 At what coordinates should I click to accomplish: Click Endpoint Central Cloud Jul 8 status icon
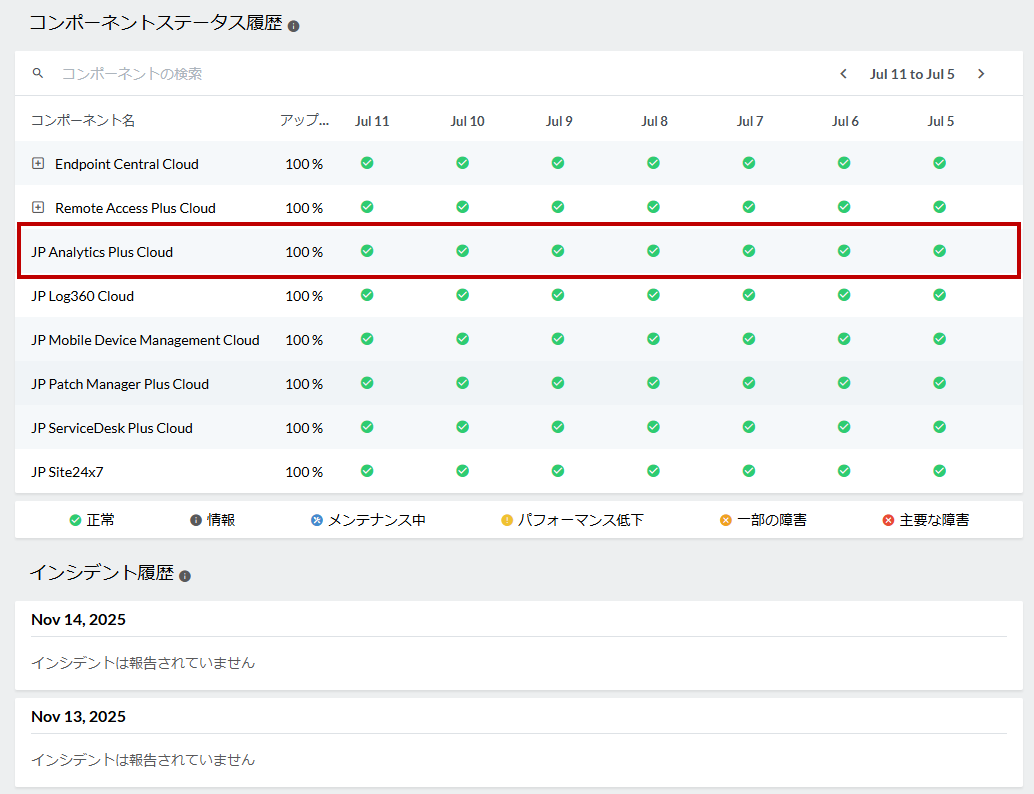pyautogui.click(x=654, y=163)
